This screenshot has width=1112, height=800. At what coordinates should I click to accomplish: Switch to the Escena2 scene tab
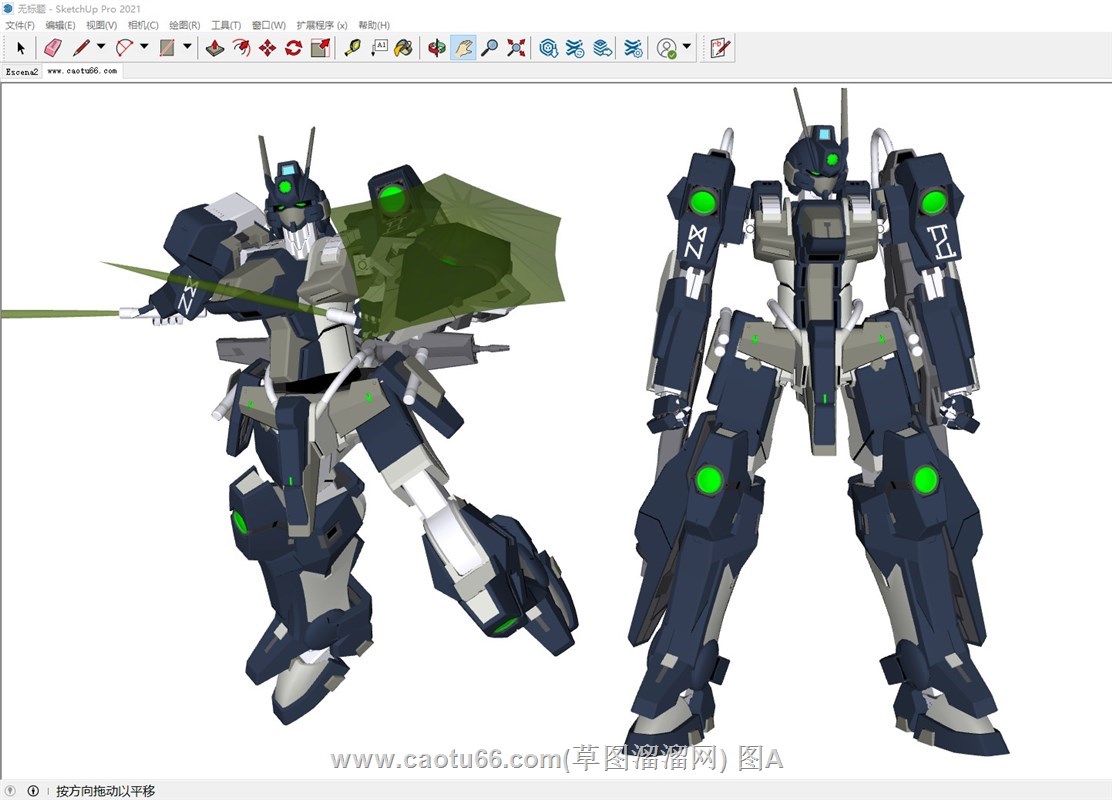tap(22, 72)
